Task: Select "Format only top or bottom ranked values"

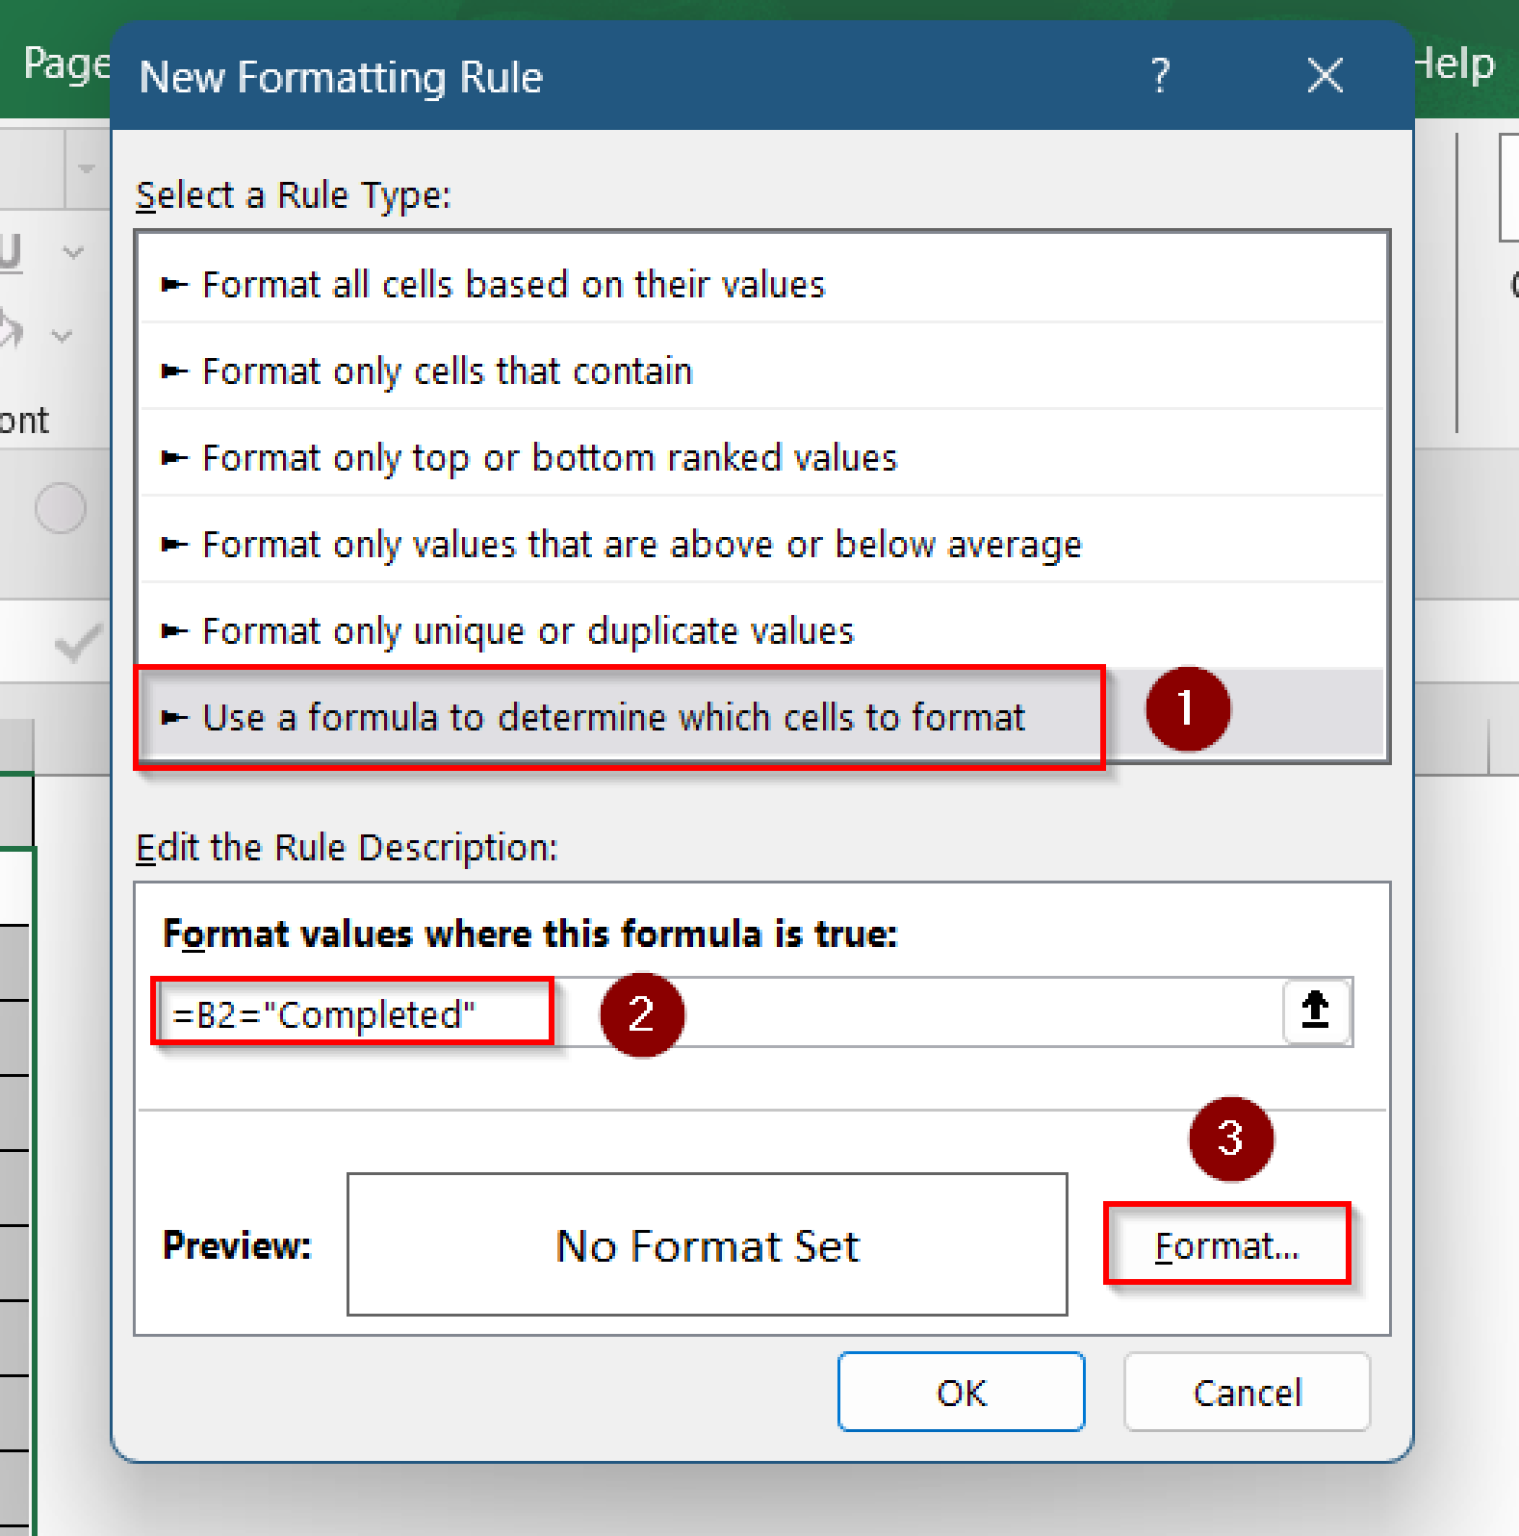Action: click(x=548, y=457)
